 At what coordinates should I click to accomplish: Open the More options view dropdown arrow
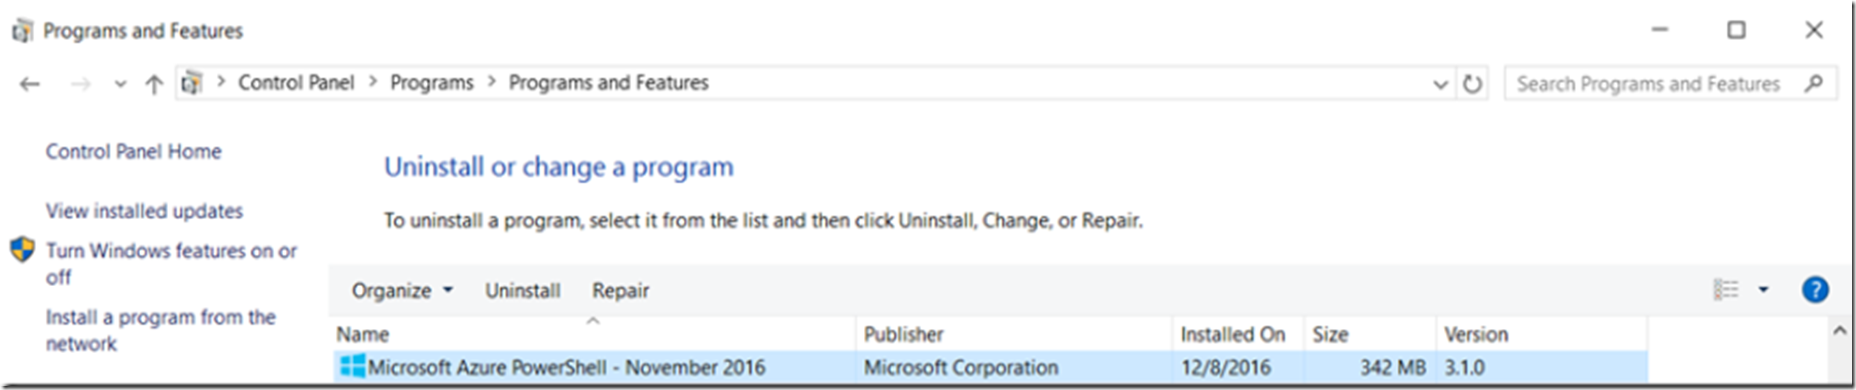coord(1763,290)
